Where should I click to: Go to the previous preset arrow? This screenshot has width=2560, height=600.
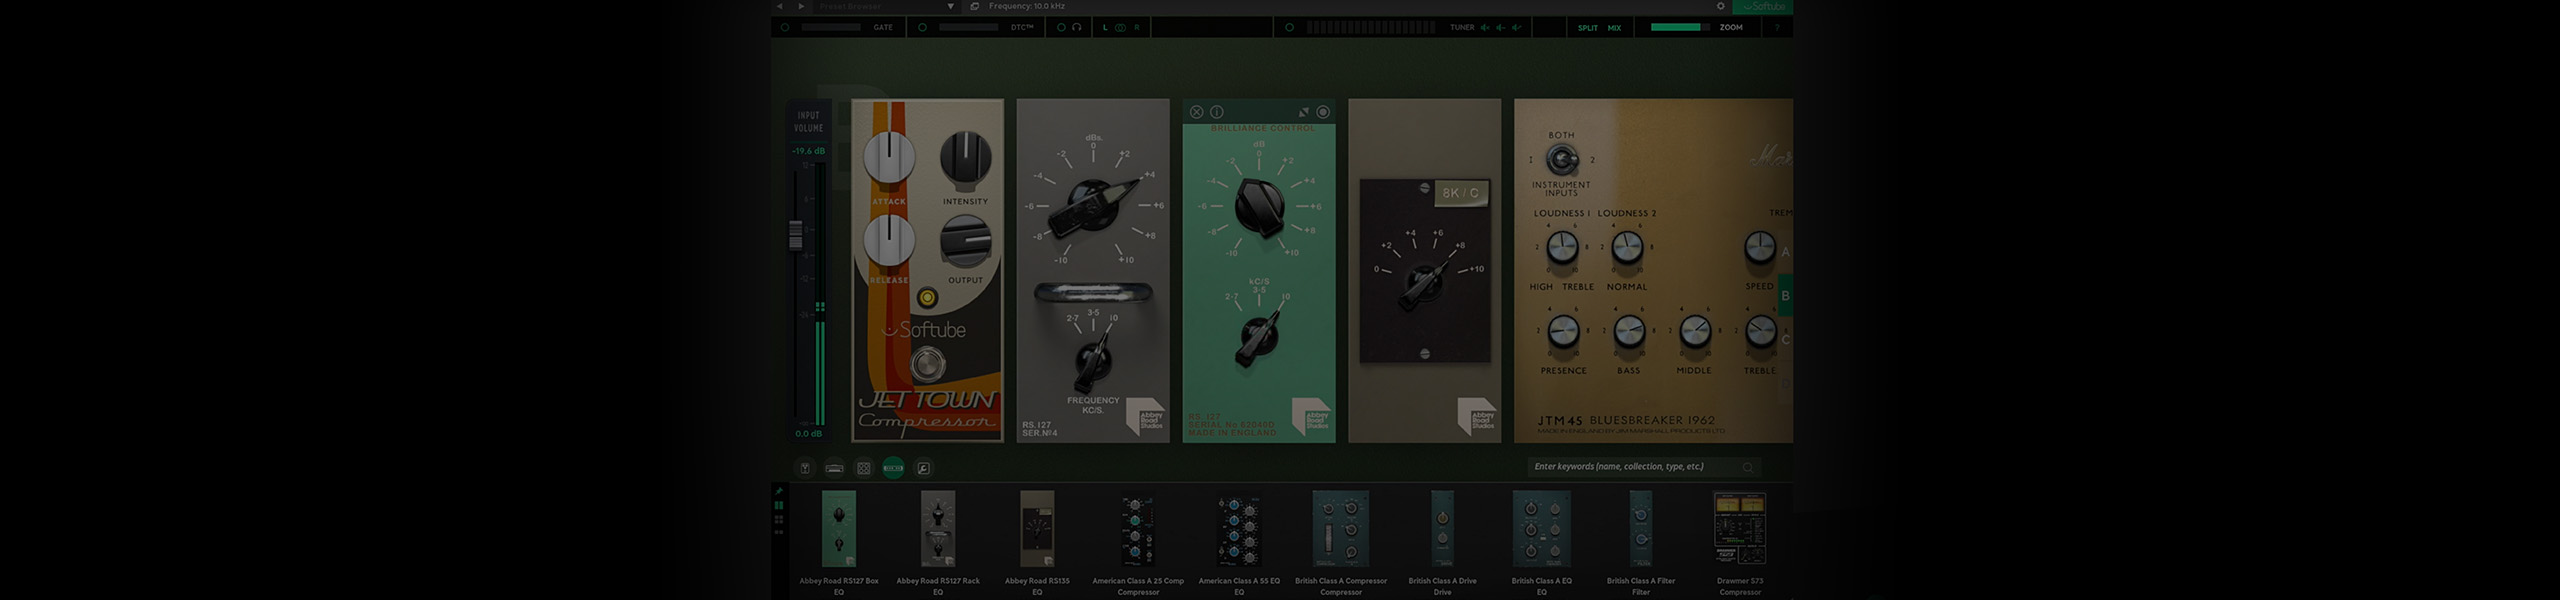pos(780,6)
